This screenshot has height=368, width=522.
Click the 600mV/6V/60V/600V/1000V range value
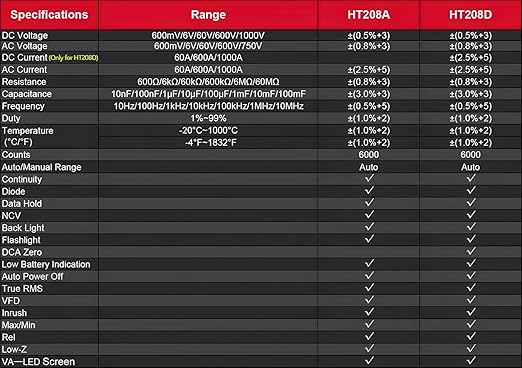point(208,36)
